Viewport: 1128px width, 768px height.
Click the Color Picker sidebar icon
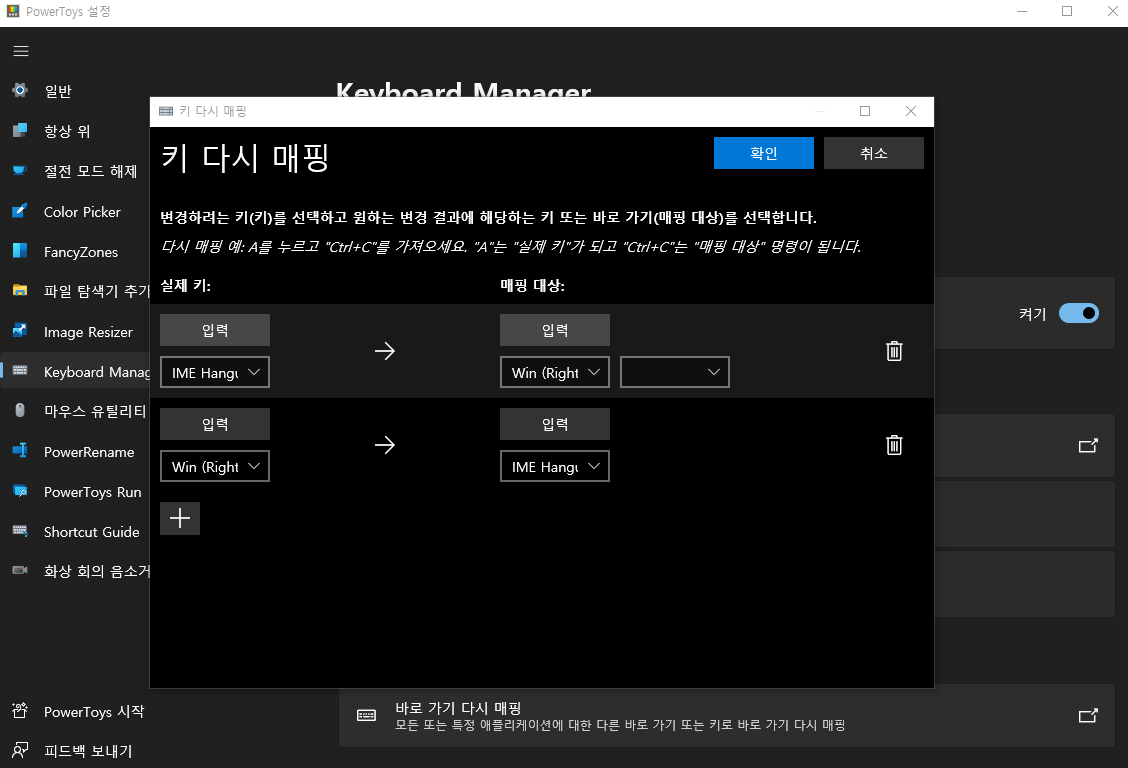point(20,211)
